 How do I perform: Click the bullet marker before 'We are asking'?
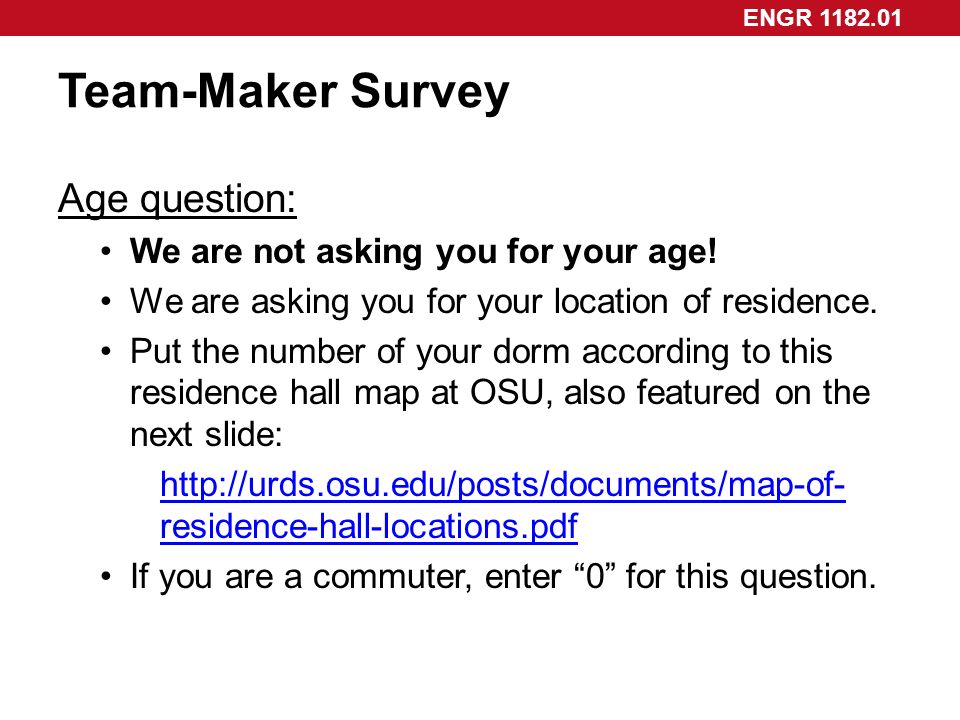pos(107,301)
